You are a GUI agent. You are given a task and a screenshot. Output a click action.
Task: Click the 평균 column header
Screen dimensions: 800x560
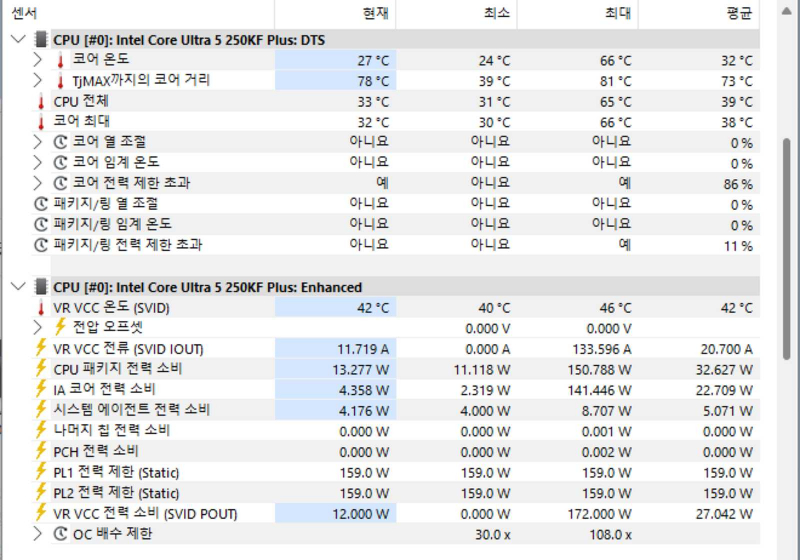[739, 13]
